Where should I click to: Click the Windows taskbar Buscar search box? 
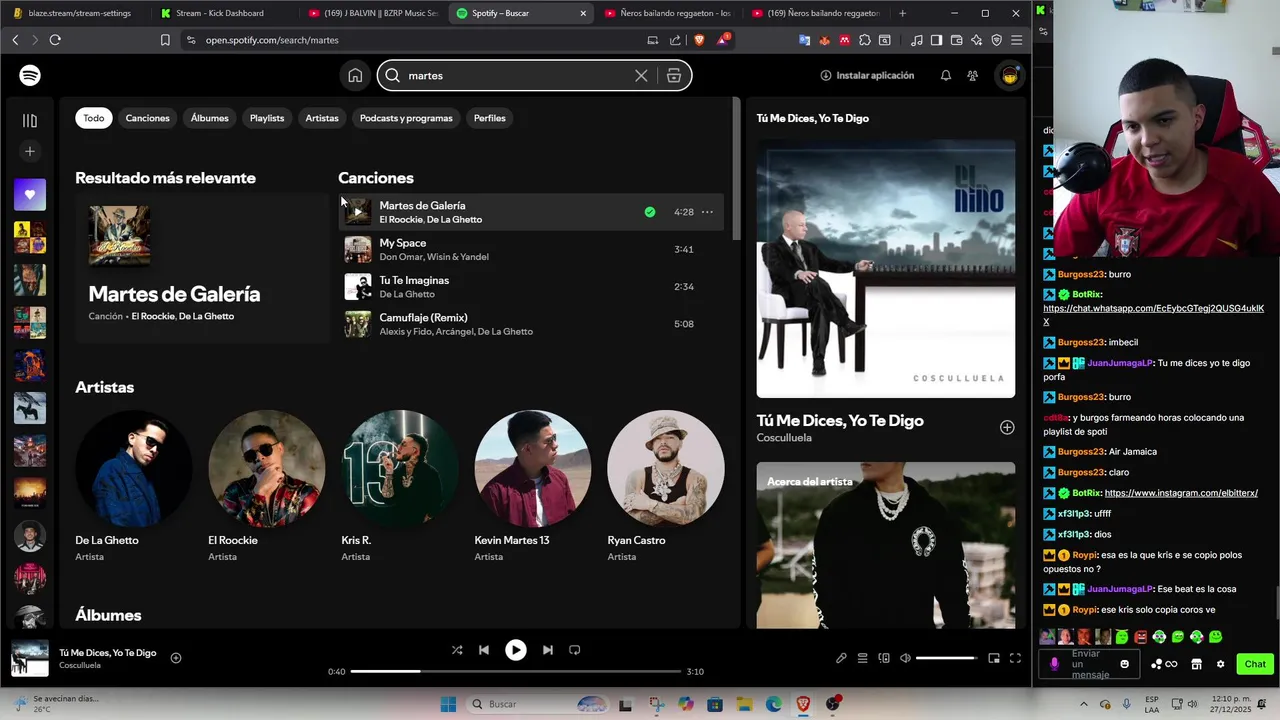[540, 704]
